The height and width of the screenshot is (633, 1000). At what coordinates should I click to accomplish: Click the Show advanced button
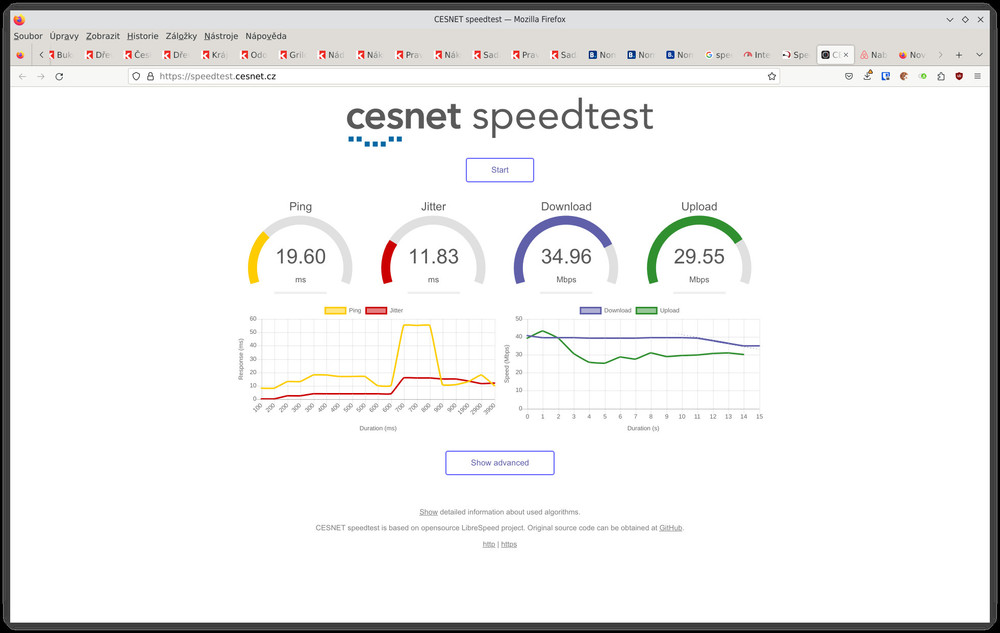pos(500,463)
